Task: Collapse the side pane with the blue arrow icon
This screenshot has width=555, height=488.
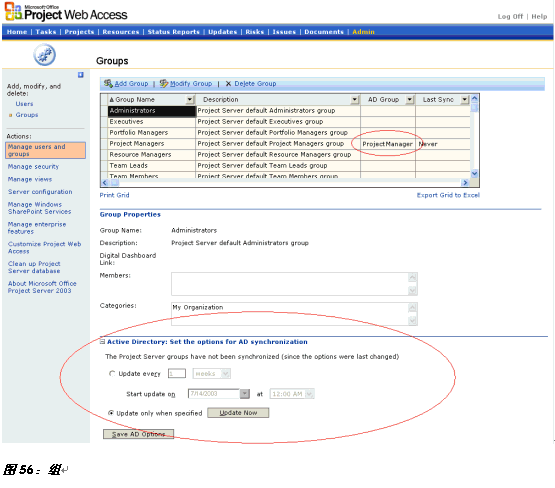Action: pos(81,75)
